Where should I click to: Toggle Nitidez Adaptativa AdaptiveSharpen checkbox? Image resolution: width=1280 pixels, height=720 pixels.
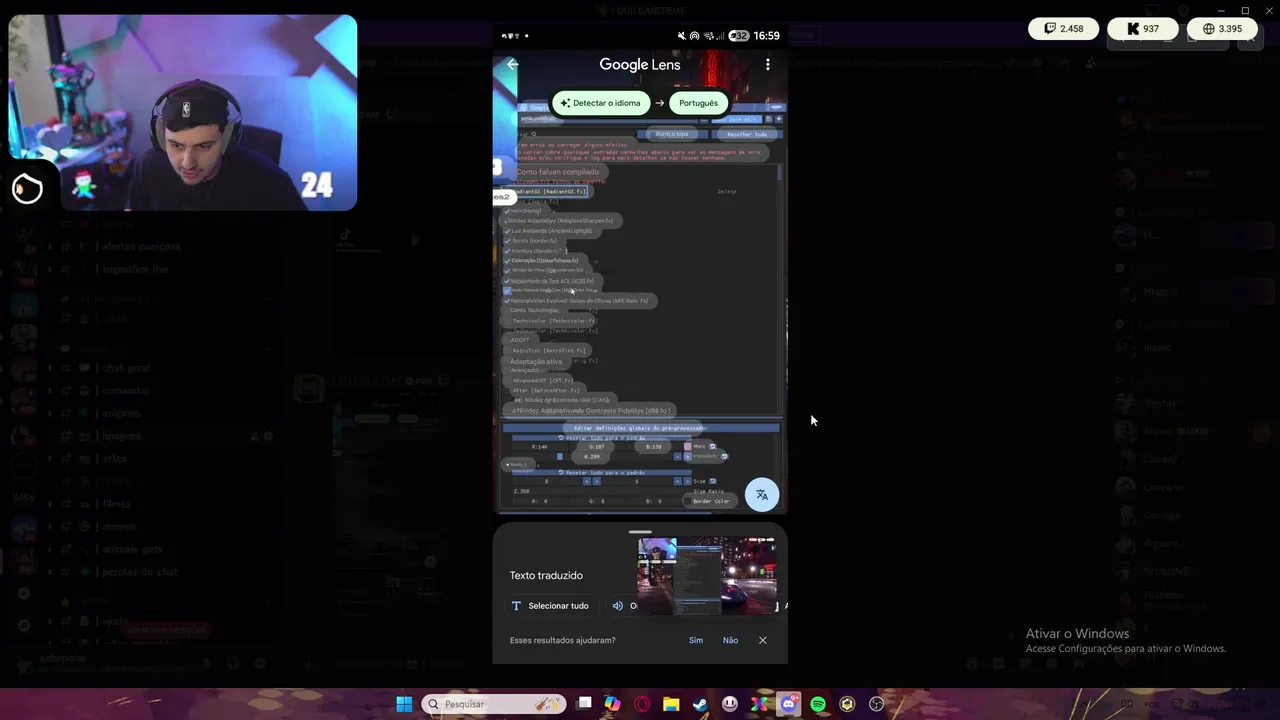point(507,220)
